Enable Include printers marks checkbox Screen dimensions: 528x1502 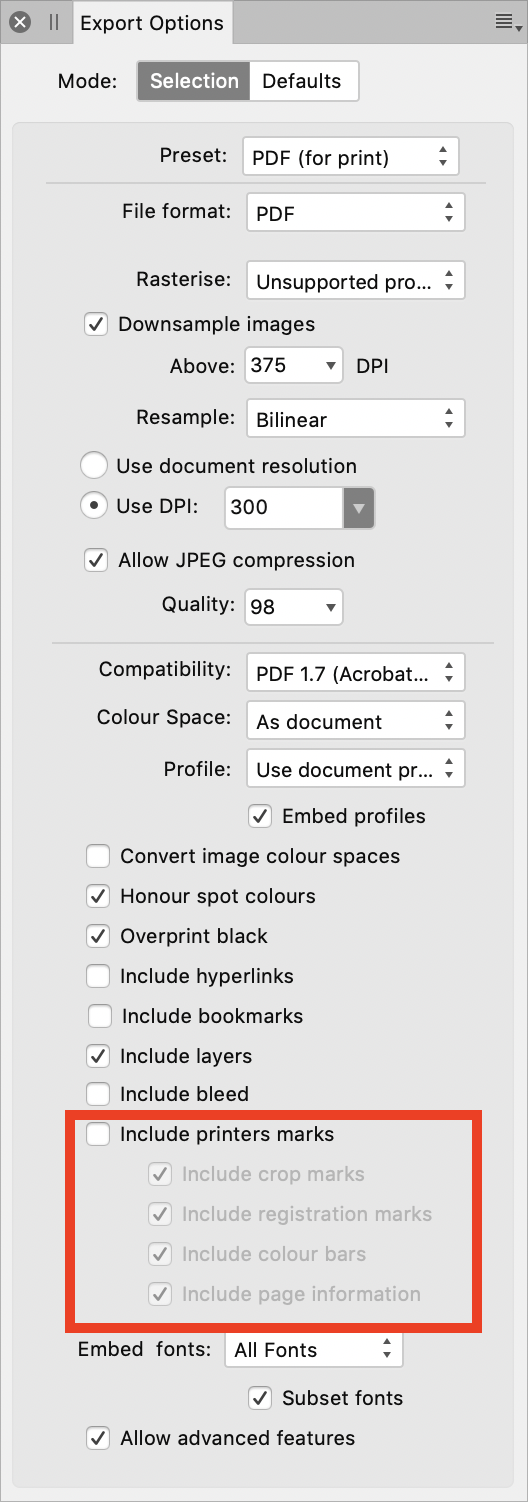click(x=98, y=1134)
